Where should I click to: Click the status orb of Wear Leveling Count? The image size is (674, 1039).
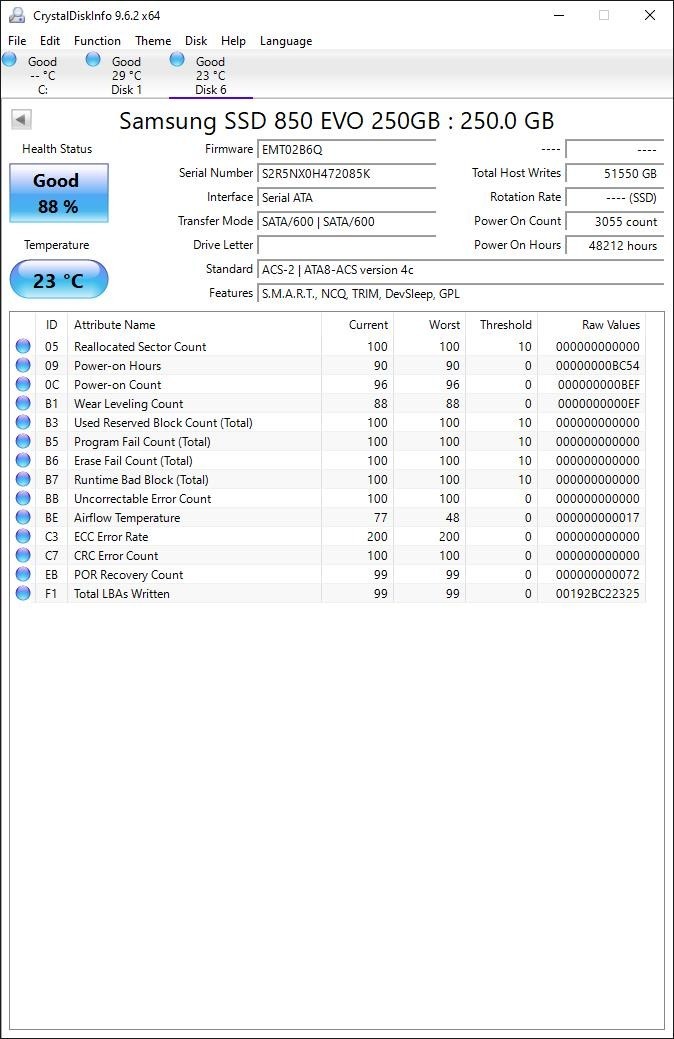click(23, 403)
